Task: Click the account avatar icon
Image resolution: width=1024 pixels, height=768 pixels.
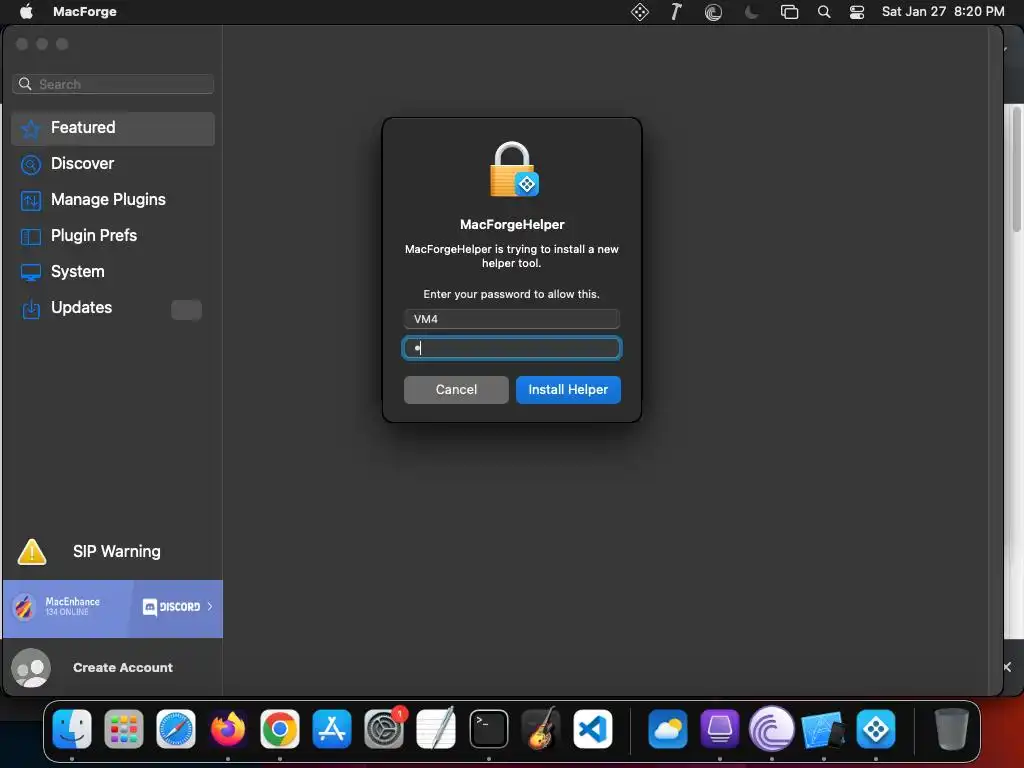Action: (31, 667)
